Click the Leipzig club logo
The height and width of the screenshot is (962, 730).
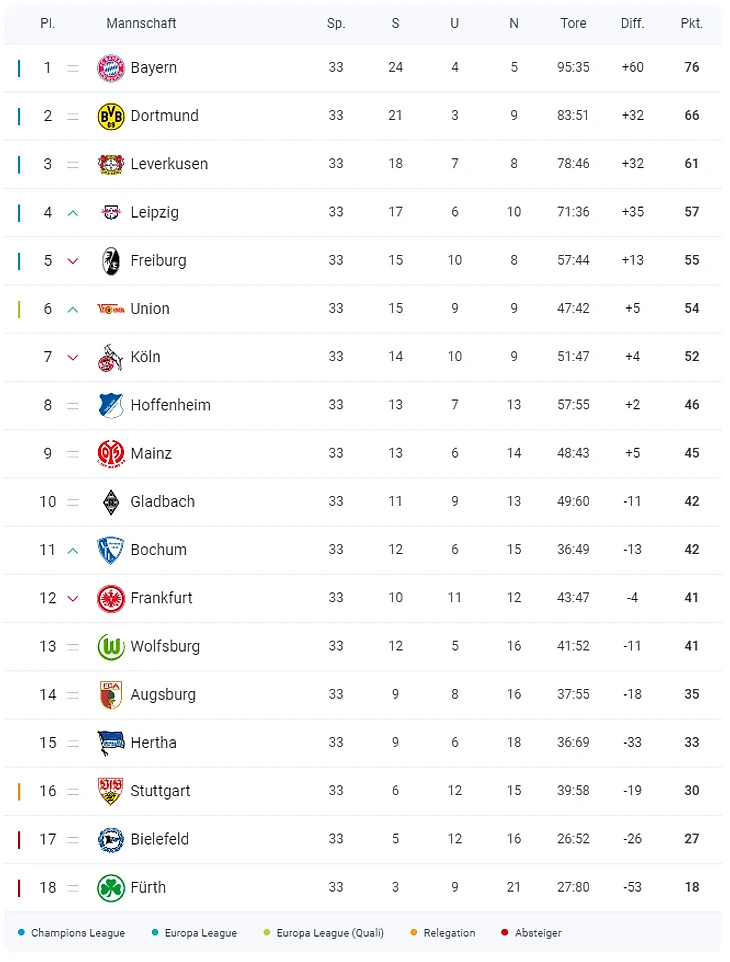click(x=110, y=212)
